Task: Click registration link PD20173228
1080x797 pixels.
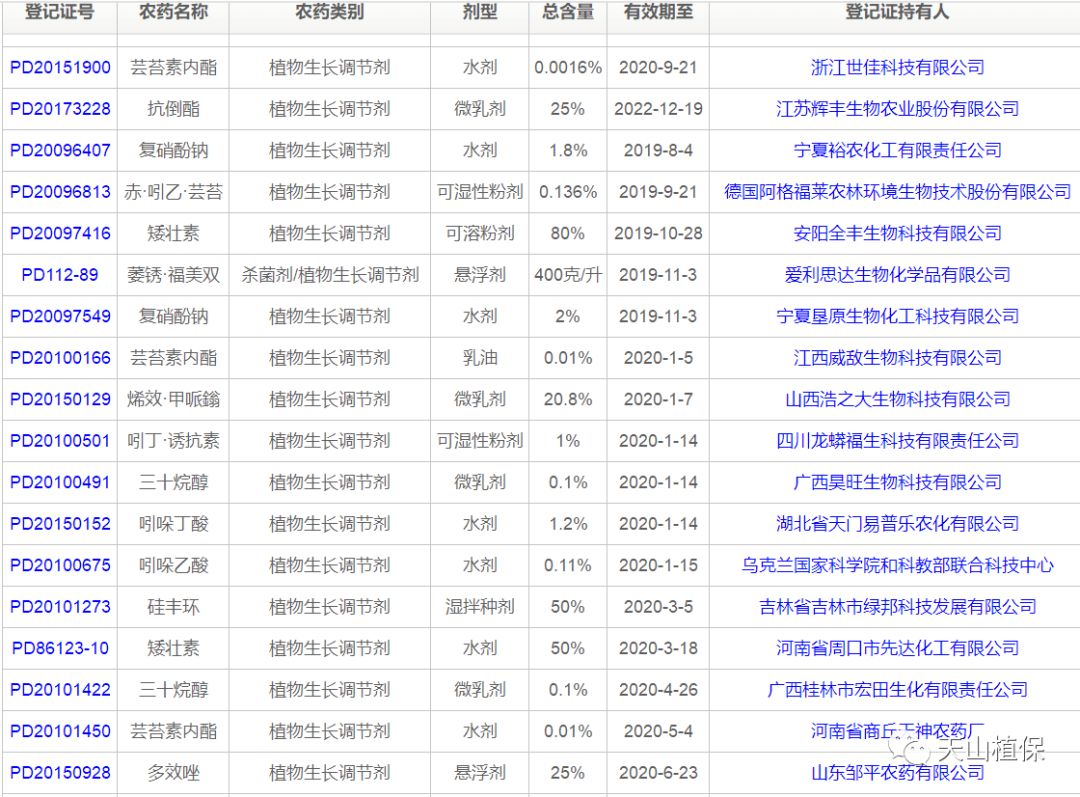Action: [x=60, y=109]
